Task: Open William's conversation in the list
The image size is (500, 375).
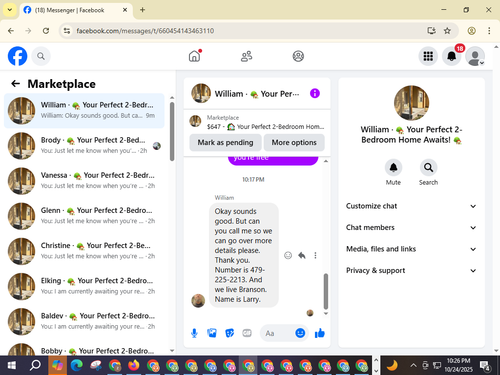Action: pyautogui.click(x=84, y=111)
